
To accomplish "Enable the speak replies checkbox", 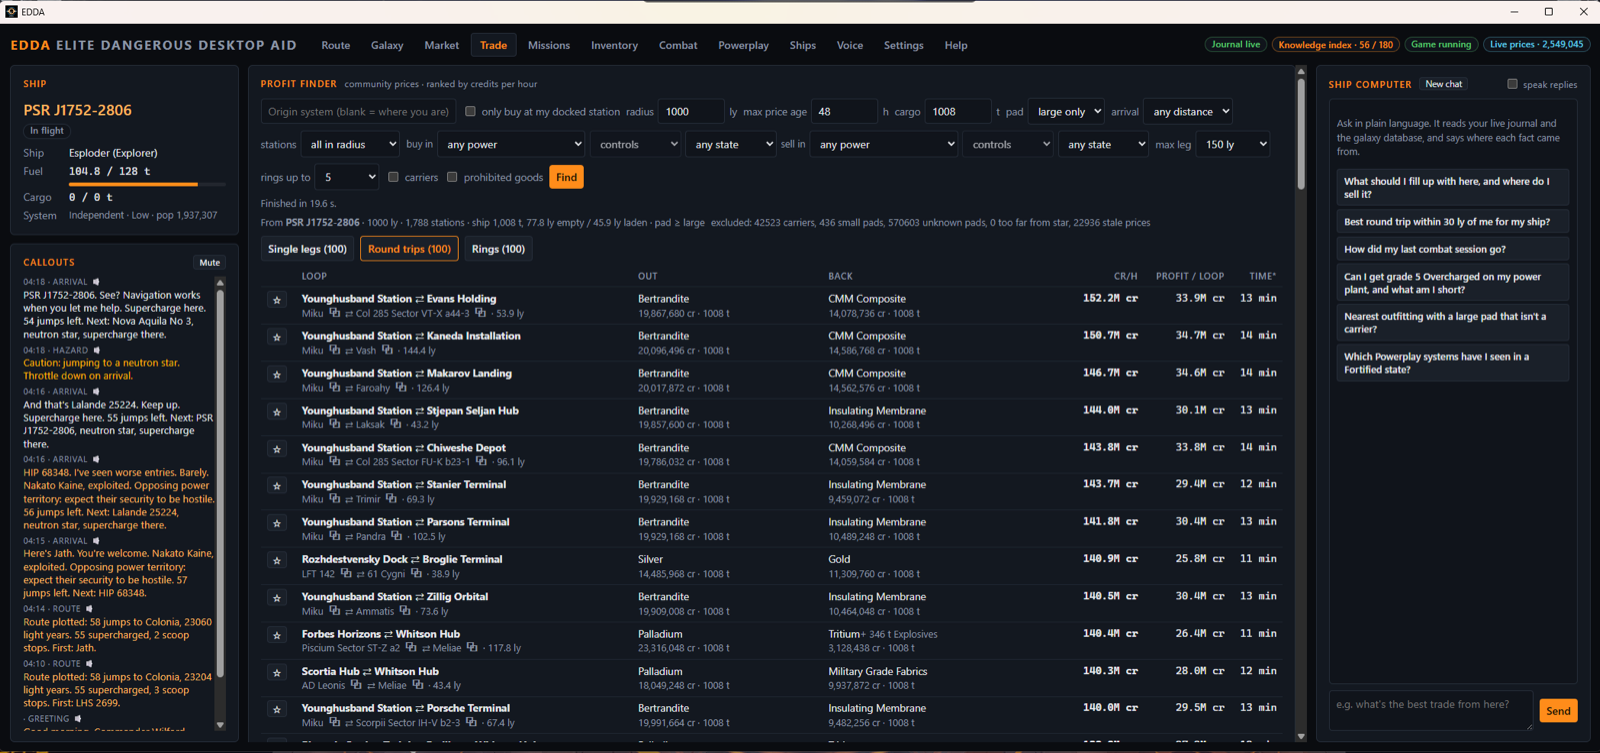I will [x=1512, y=84].
